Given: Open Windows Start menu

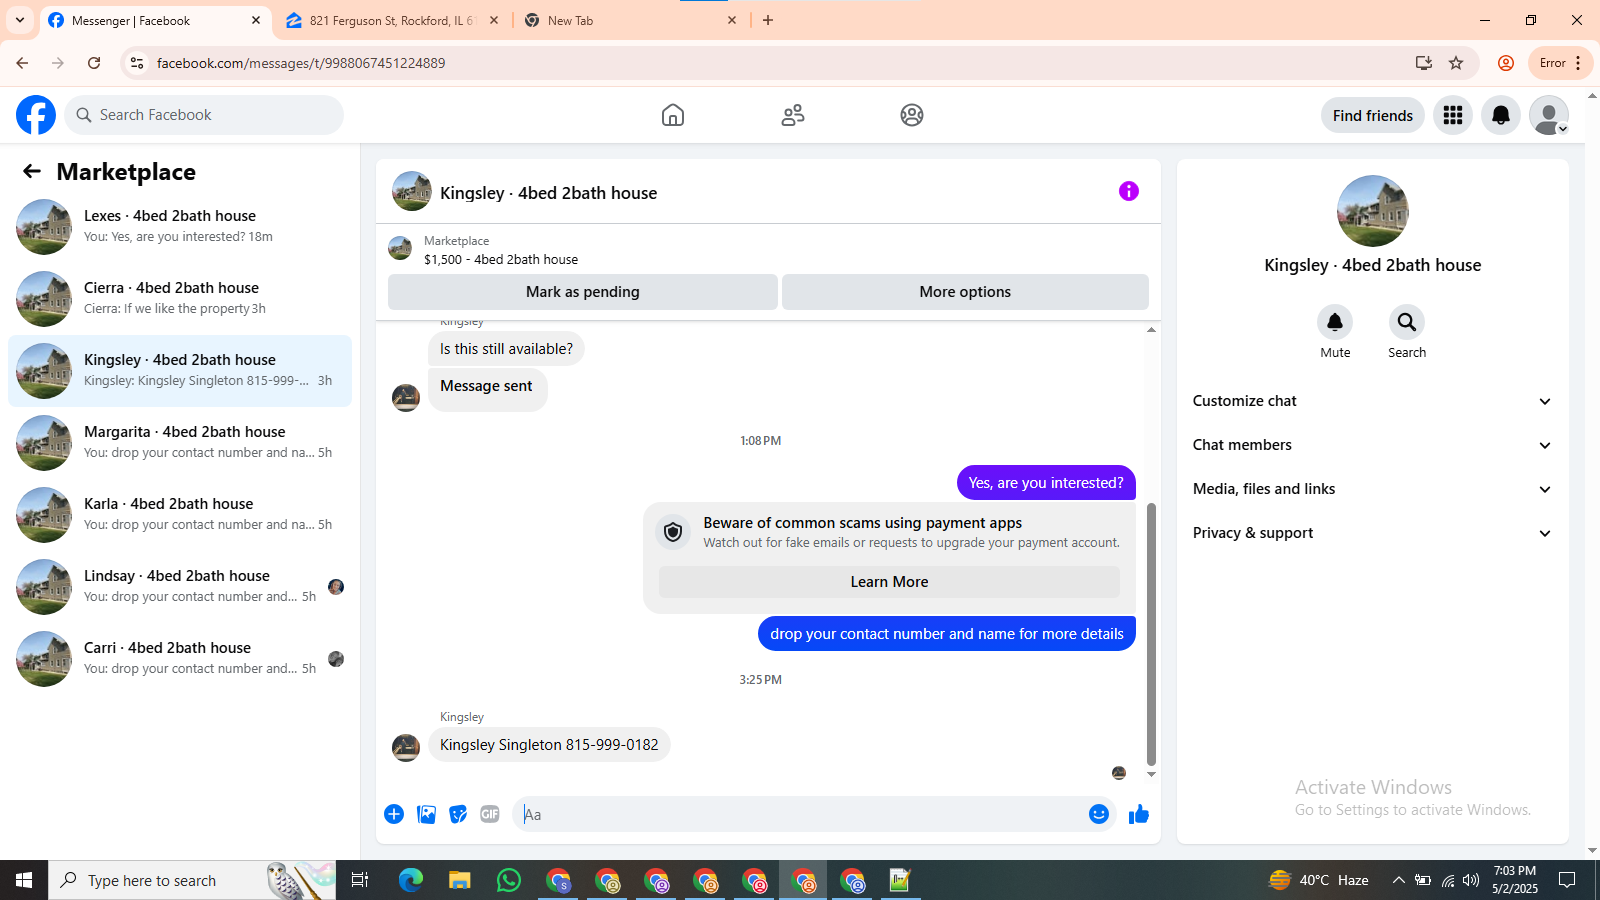Looking at the screenshot, I should tap(24, 880).
